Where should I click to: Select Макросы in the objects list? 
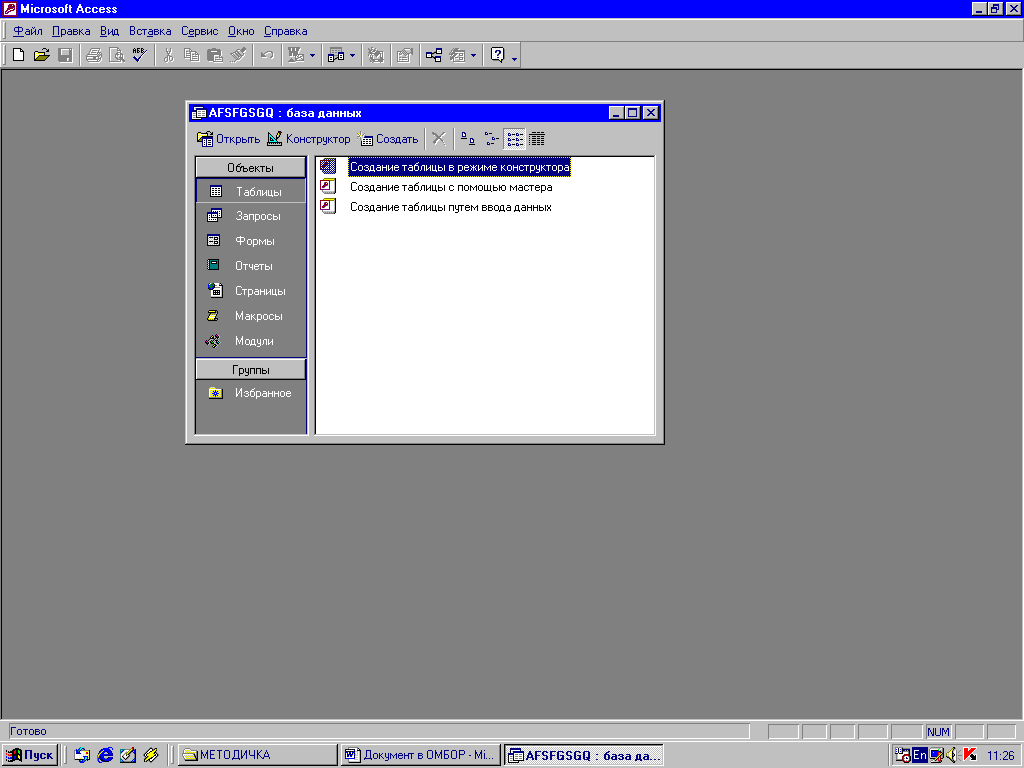tap(251, 315)
